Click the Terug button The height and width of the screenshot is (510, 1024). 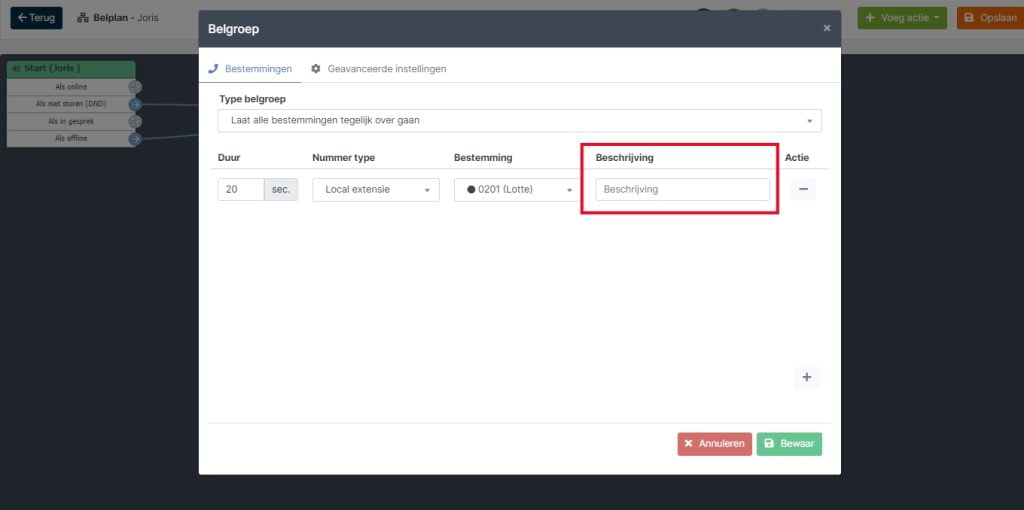click(x=37, y=18)
